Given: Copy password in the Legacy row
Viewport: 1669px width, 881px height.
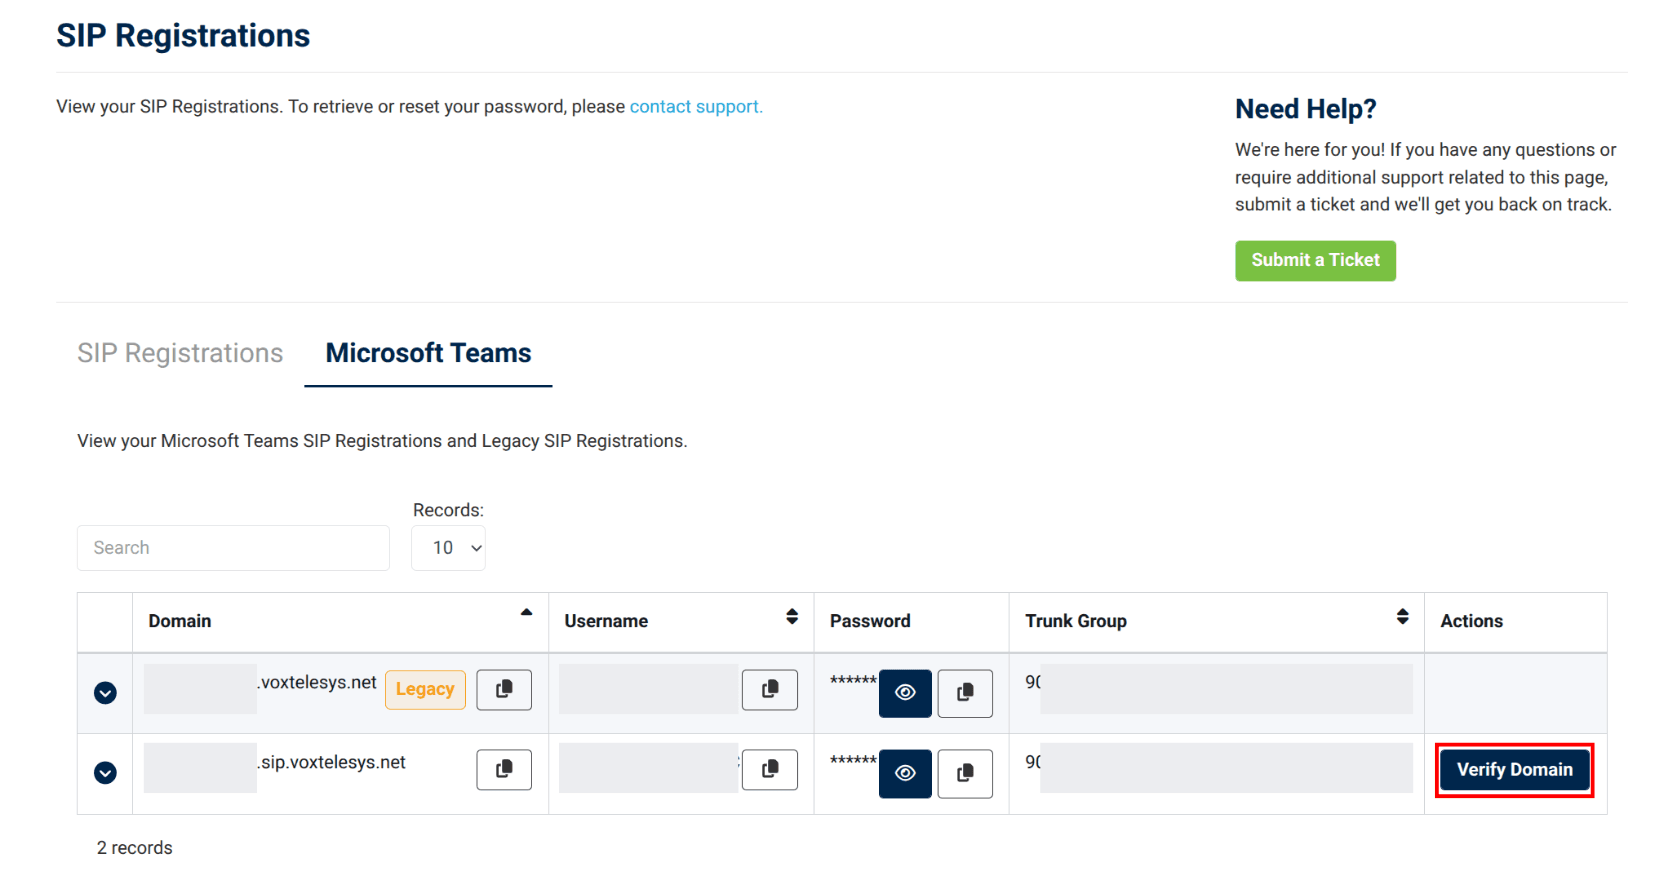Looking at the screenshot, I should (x=965, y=693).
